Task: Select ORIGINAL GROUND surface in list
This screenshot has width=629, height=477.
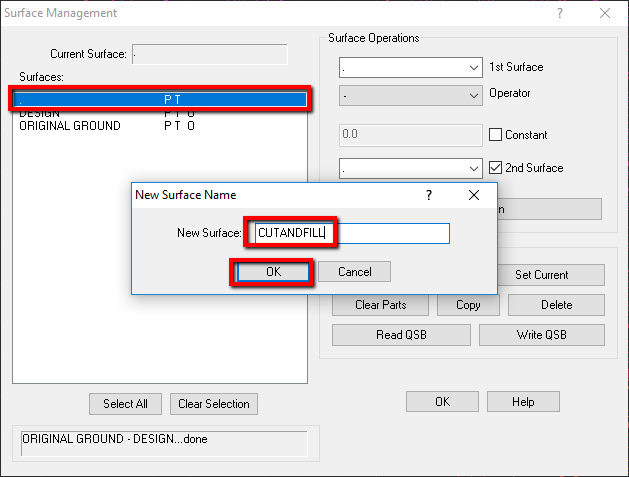Action: pos(70,127)
